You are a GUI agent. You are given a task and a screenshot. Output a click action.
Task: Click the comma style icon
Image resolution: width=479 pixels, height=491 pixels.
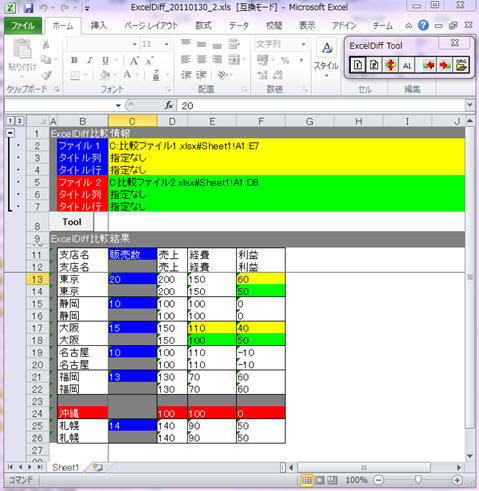[301, 60]
